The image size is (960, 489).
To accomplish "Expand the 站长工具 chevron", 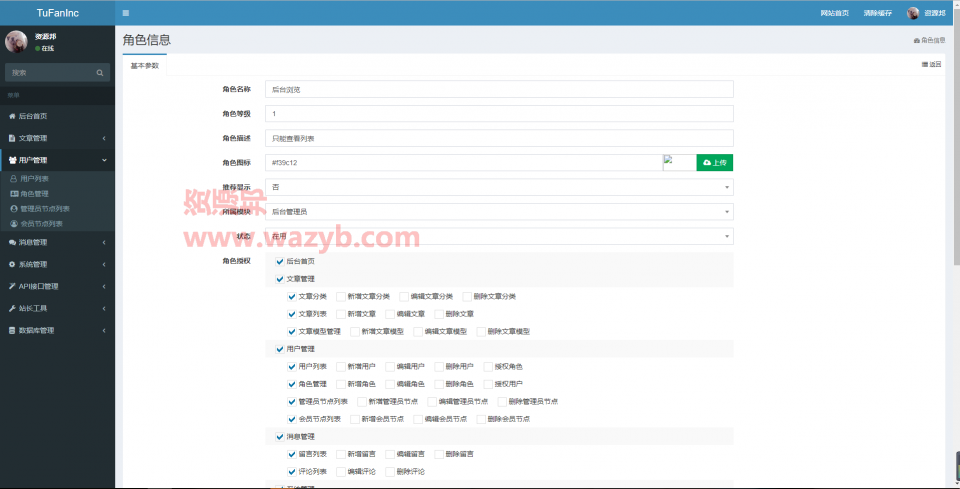I will 104,308.
